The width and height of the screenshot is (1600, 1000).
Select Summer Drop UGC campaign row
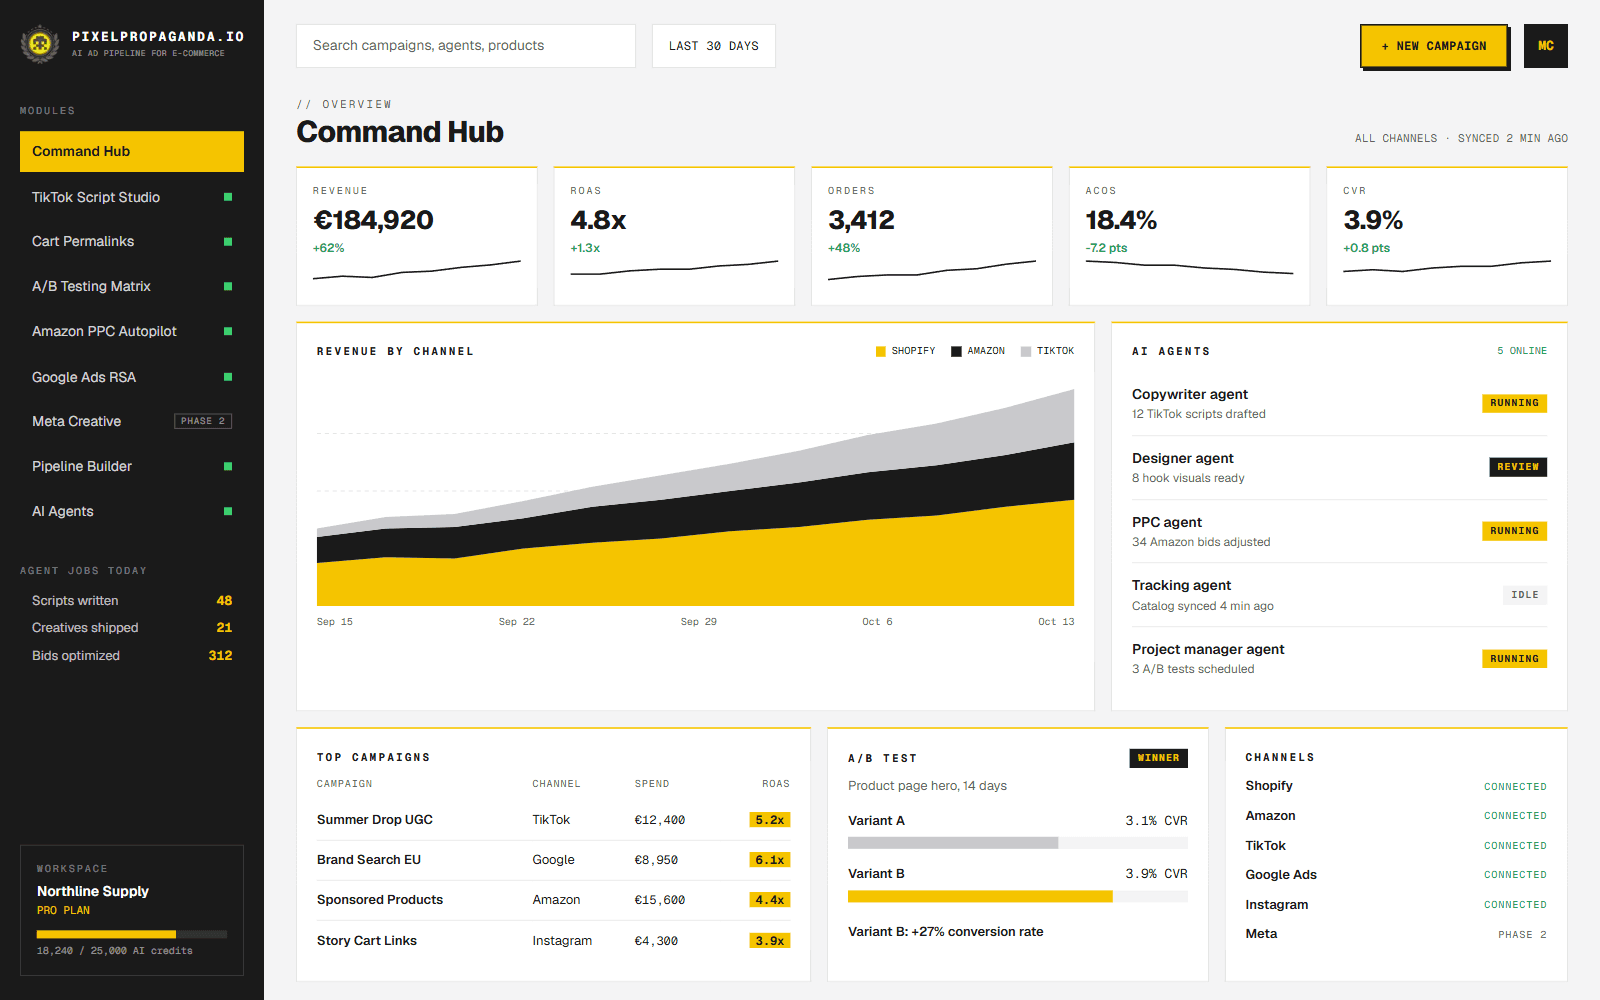pos(553,820)
